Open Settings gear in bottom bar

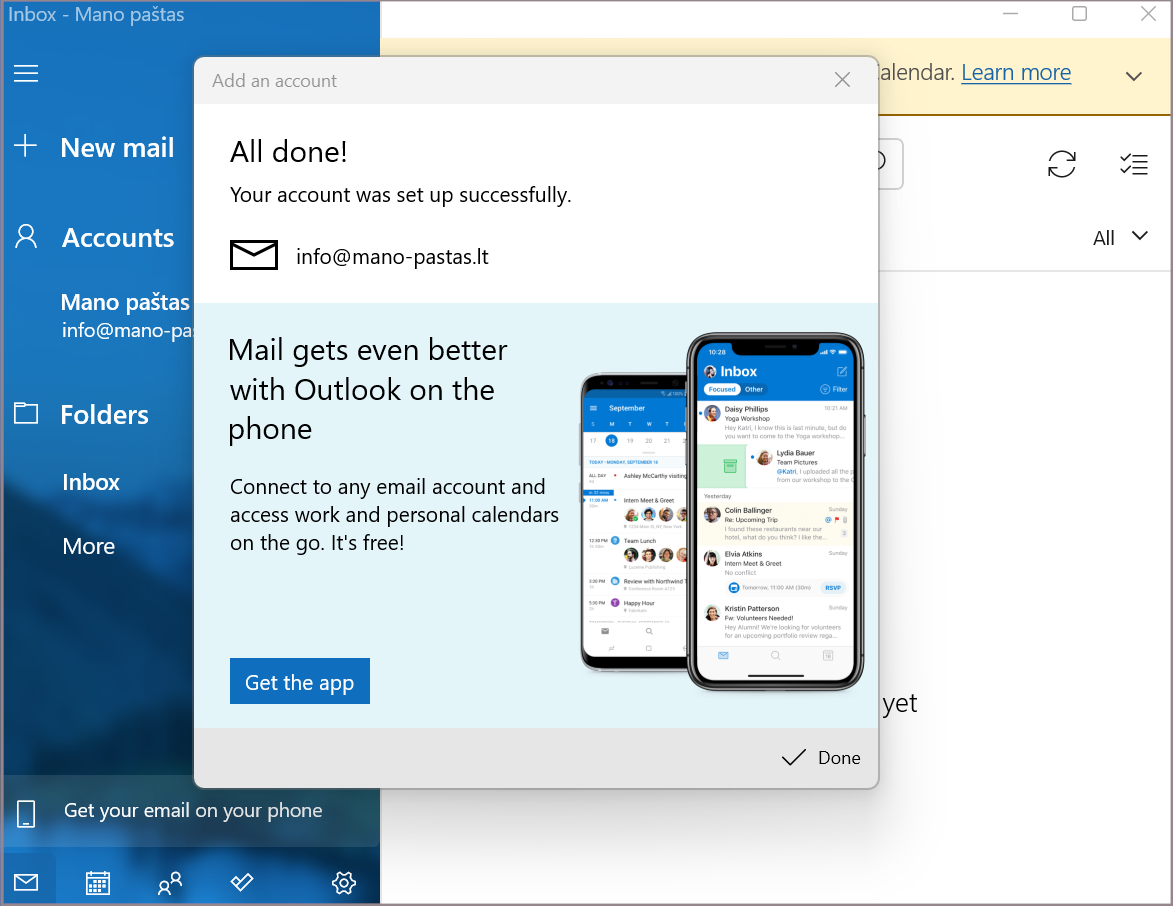click(344, 882)
